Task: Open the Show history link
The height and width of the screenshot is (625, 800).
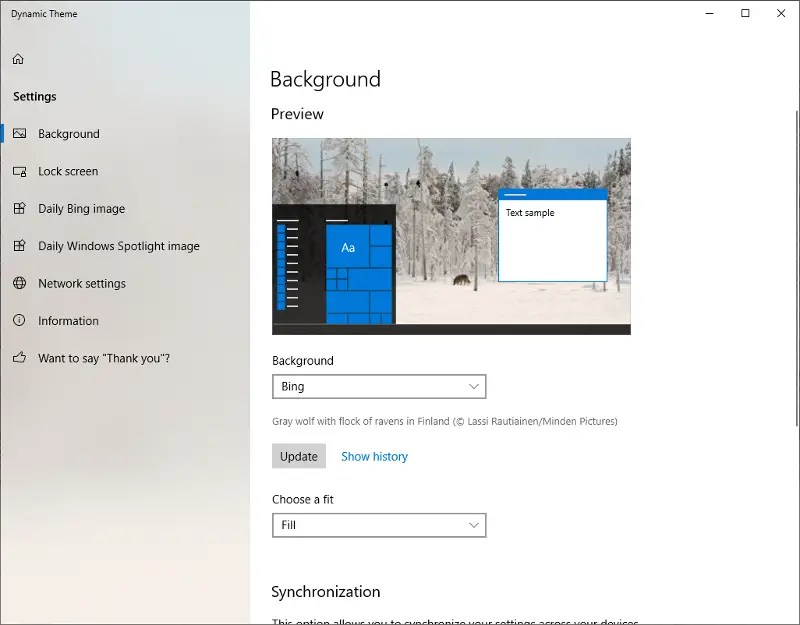Action: click(374, 456)
